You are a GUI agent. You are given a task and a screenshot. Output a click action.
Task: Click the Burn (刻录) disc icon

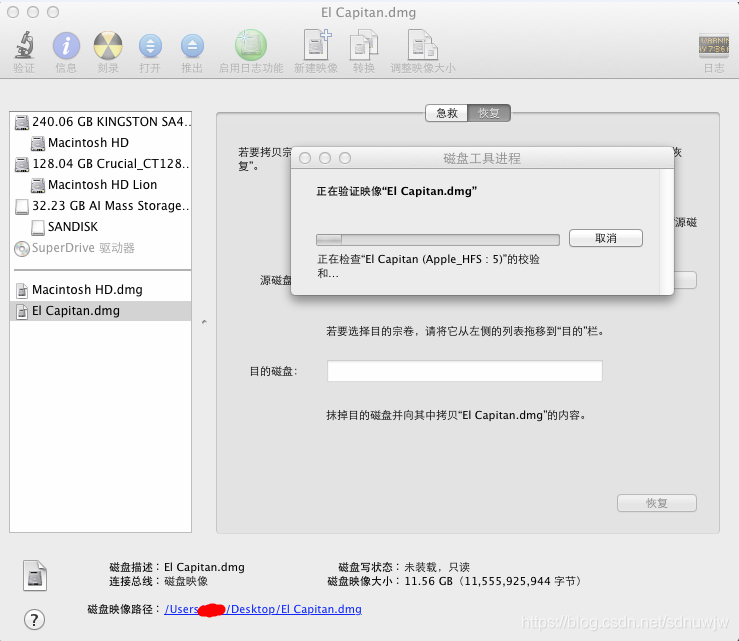coord(108,46)
